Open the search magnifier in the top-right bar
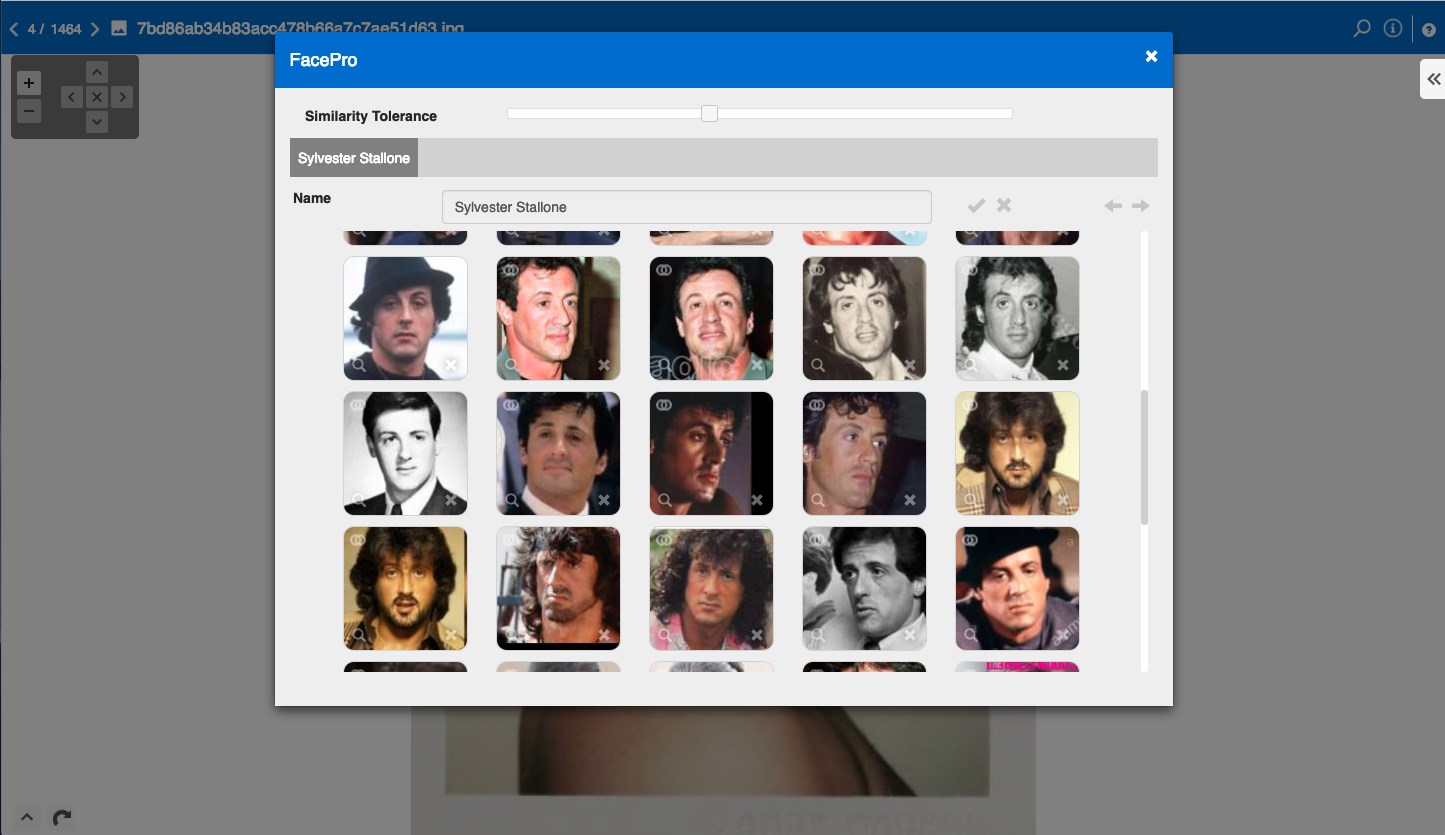Image resolution: width=1445 pixels, height=835 pixels. [x=1361, y=29]
